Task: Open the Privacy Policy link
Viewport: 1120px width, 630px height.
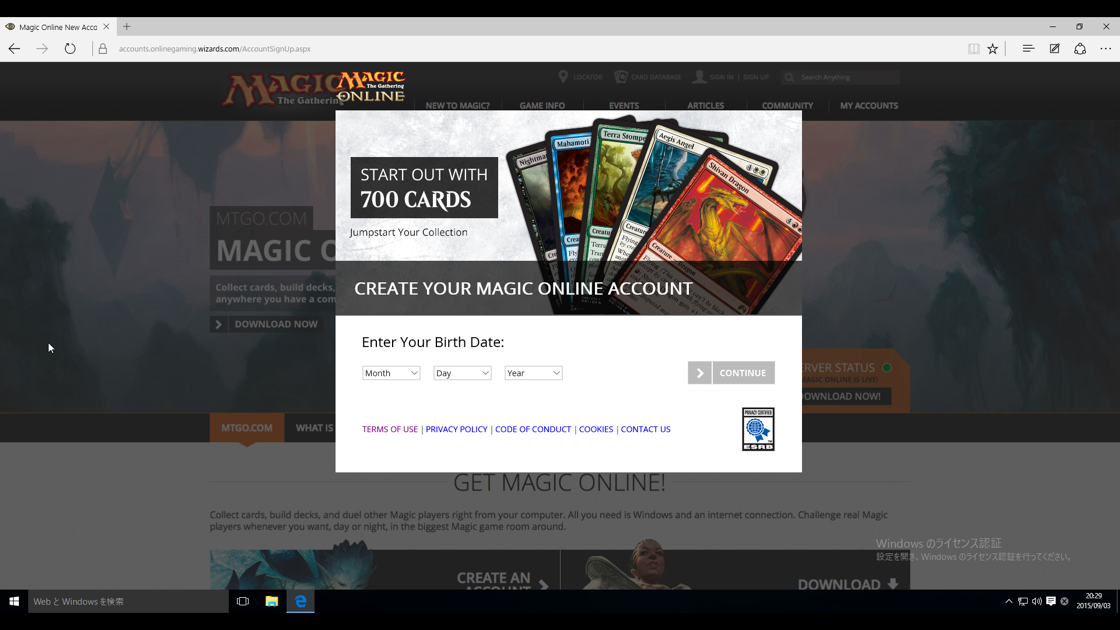Action: tap(456, 429)
